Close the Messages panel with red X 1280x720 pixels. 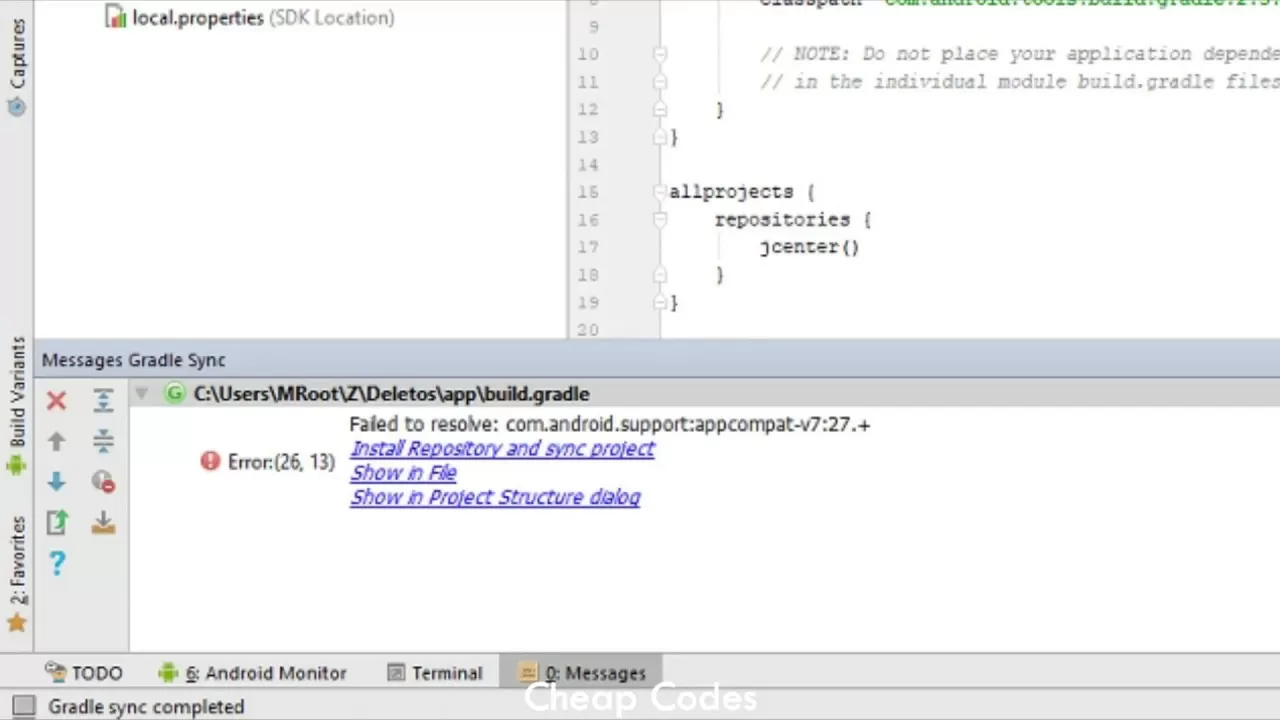coord(56,401)
